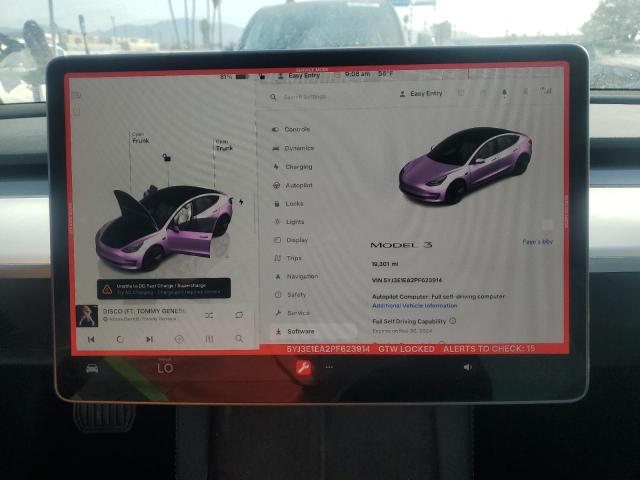Tap the Software download arrow icon
Screen dimensions: 640x480
click(278, 331)
